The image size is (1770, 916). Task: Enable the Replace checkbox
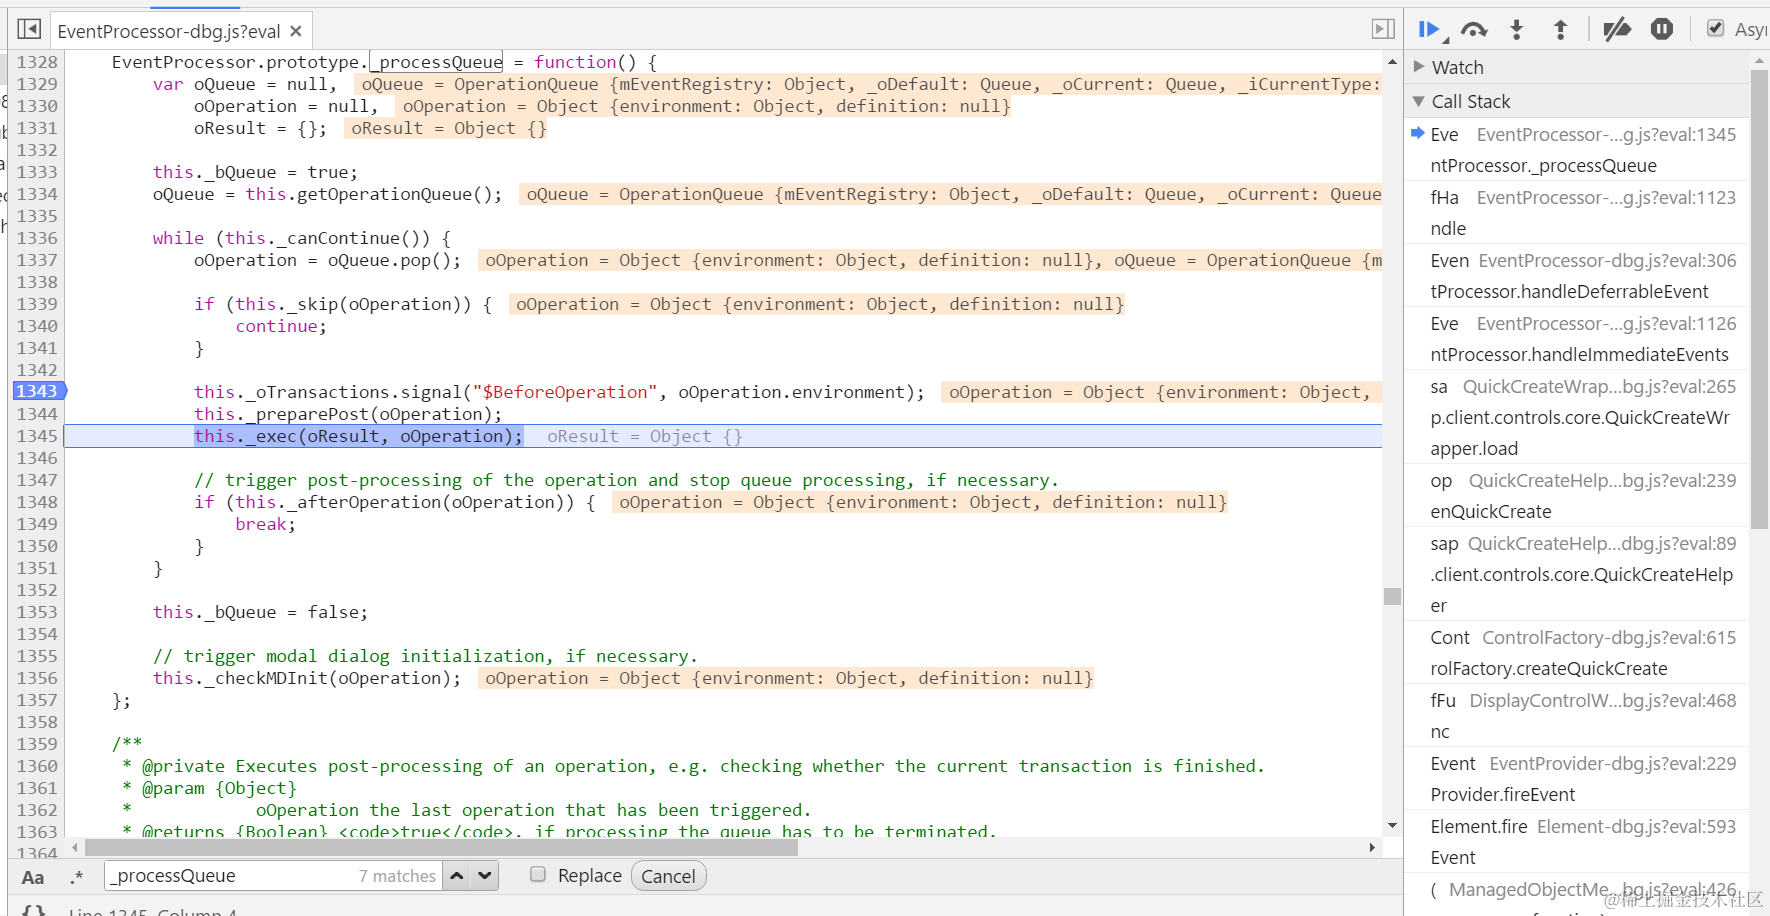538,875
